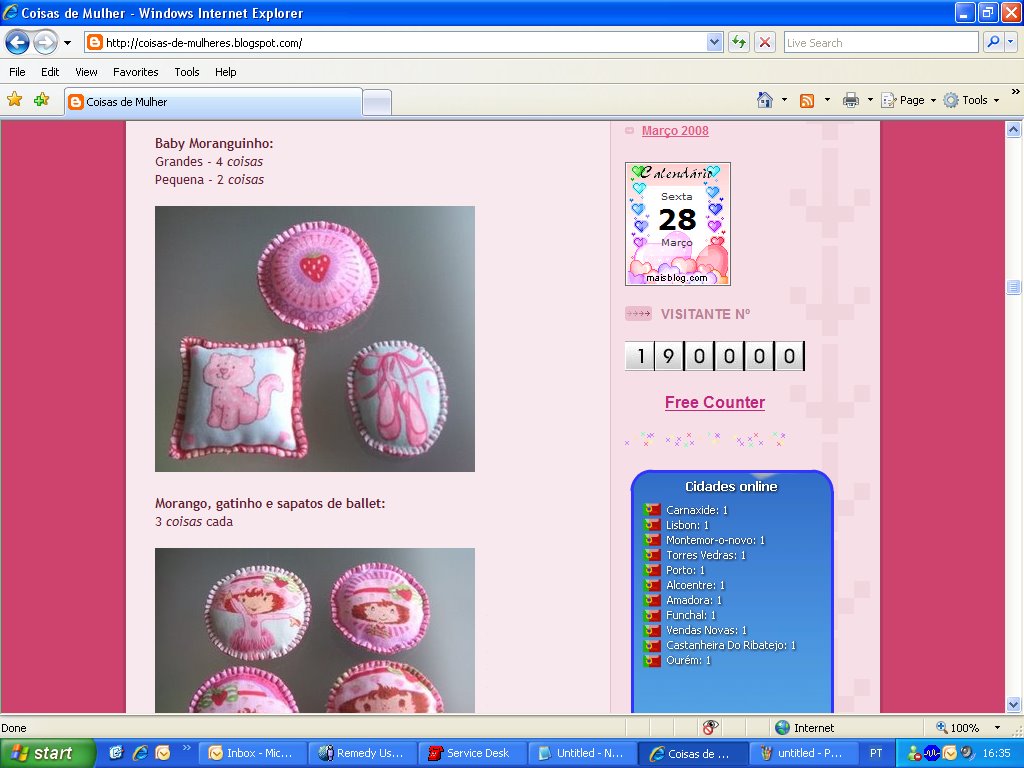
Task: Click the page scrollbar down arrow
Action: [x=1013, y=705]
